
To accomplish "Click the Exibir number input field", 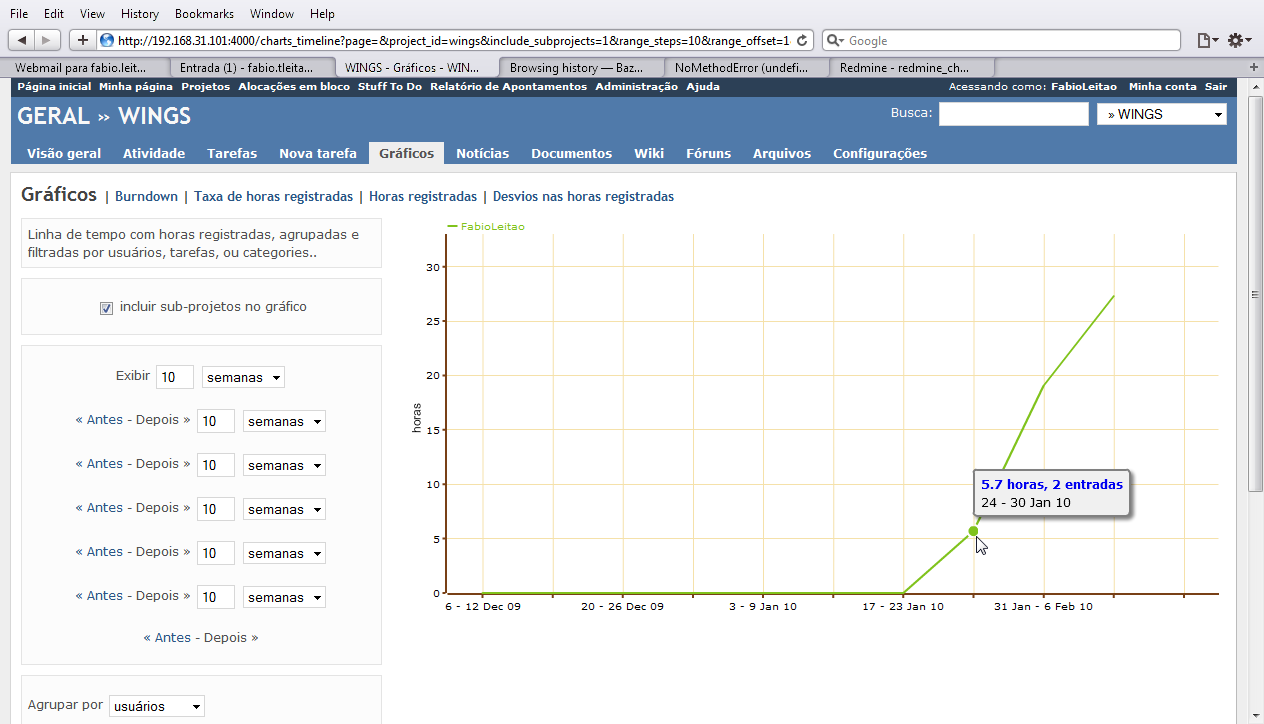I will (175, 377).
